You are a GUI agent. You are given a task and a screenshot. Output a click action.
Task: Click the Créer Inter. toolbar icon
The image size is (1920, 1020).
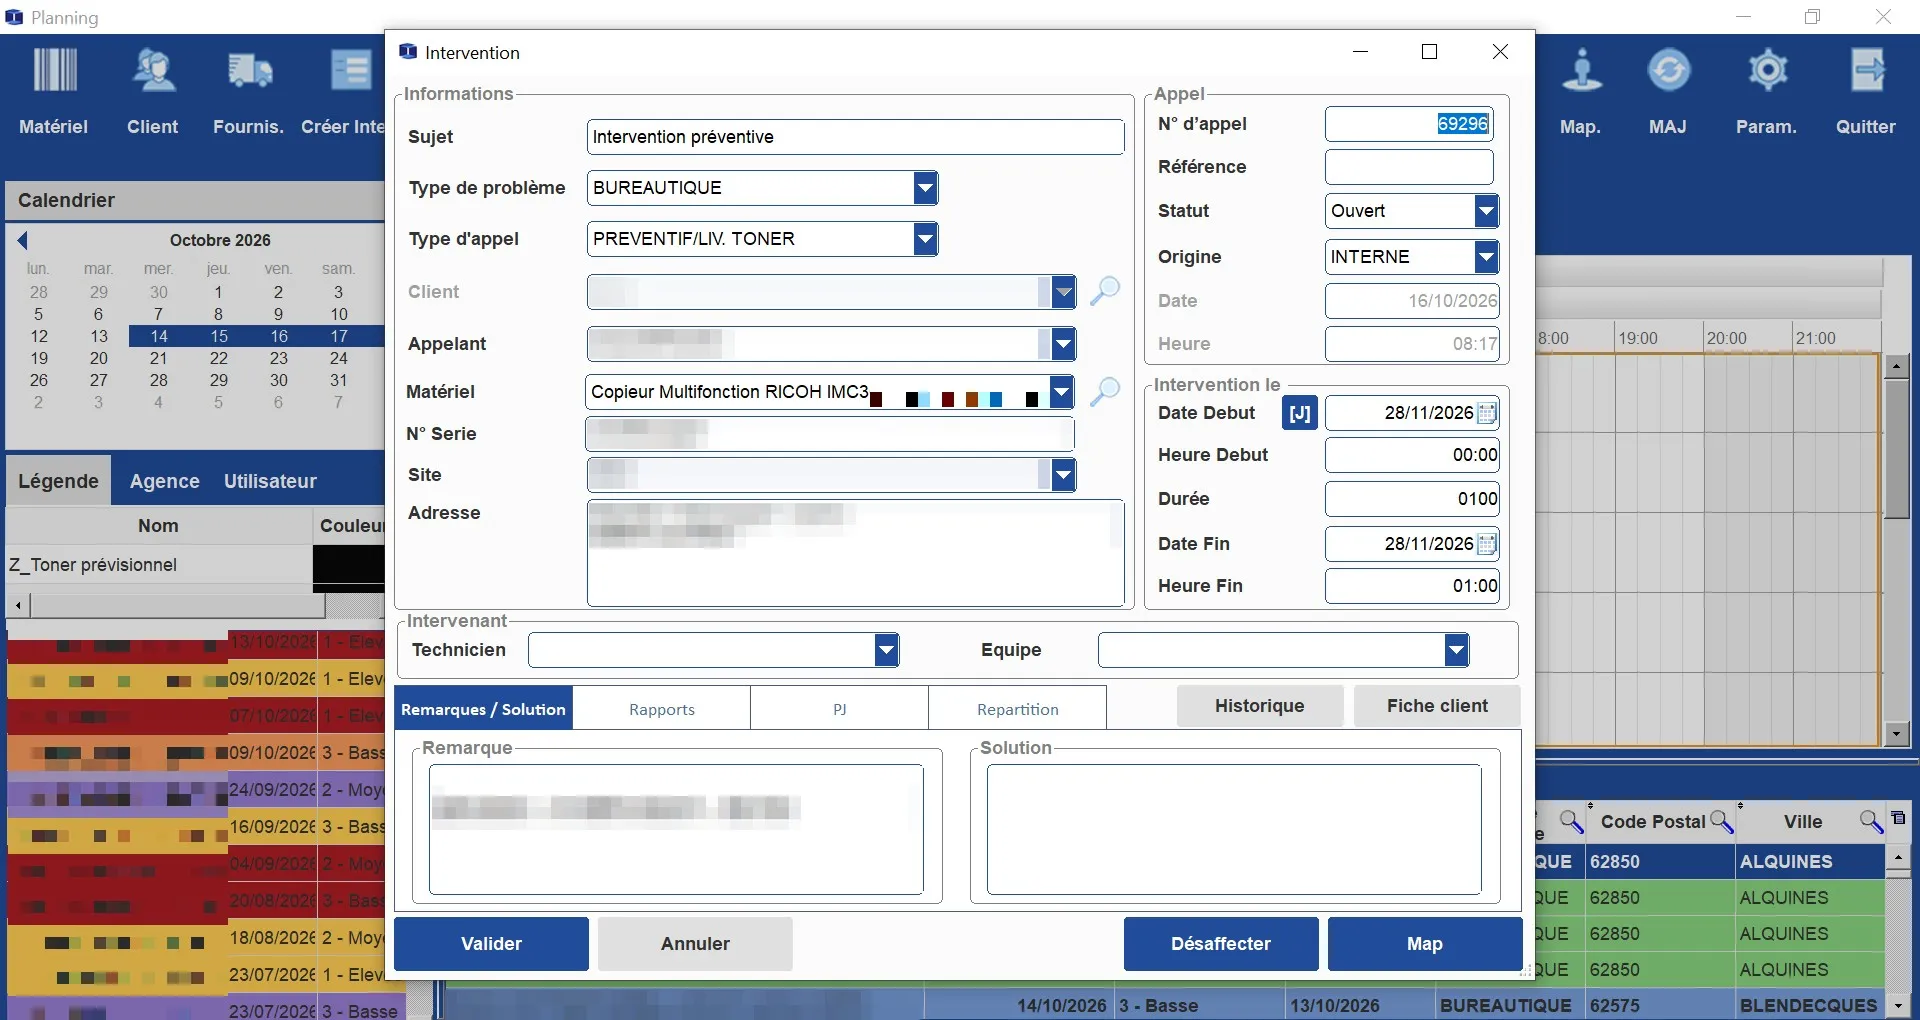[x=343, y=92]
